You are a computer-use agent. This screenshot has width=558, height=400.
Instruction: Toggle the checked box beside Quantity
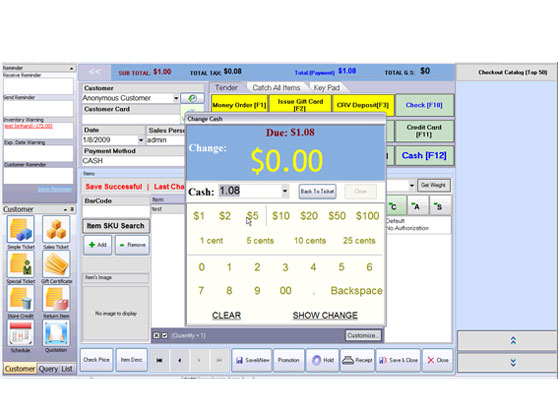coord(165,335)
